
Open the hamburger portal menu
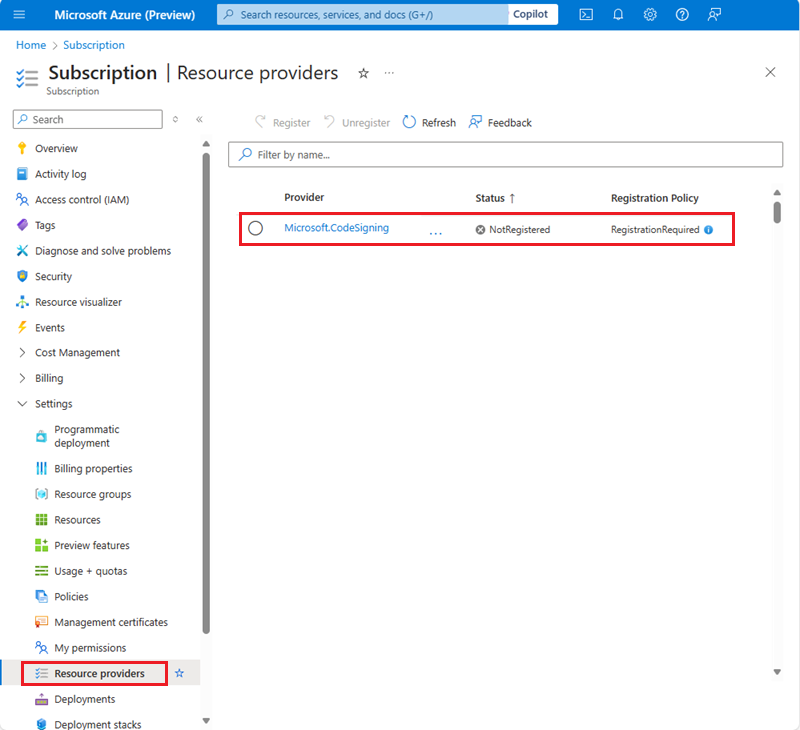click(19, 14)
